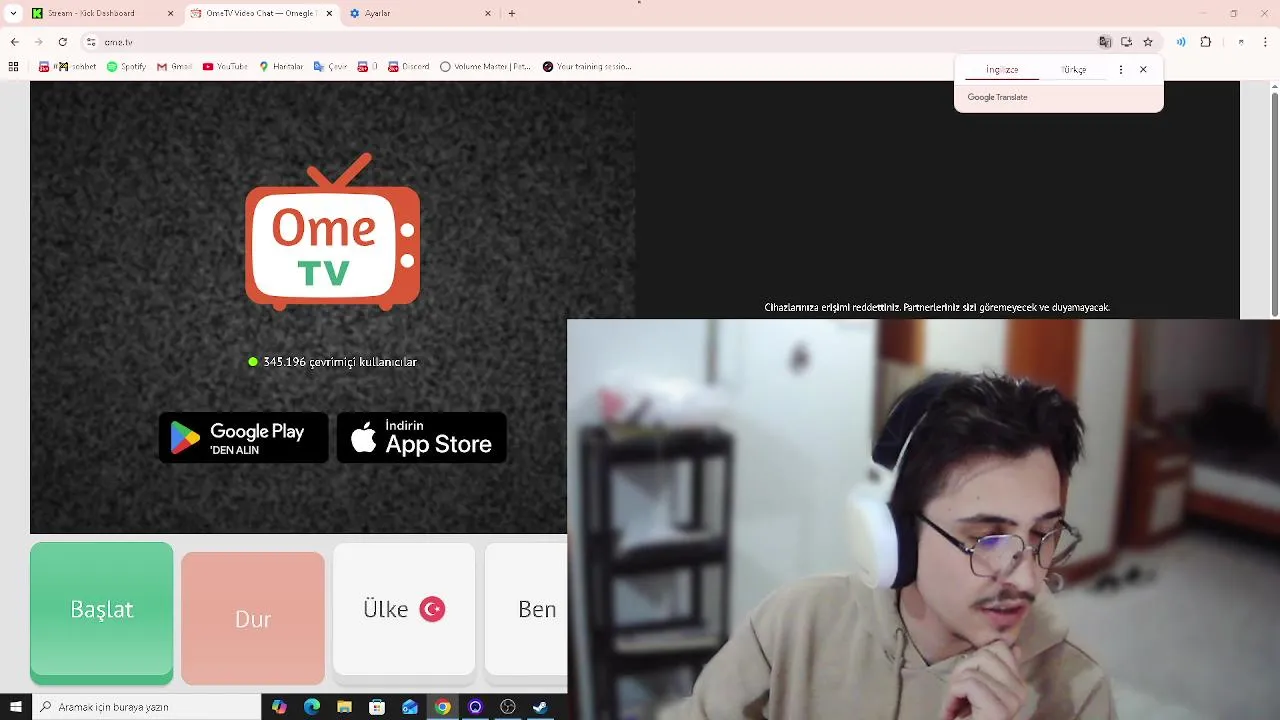Click the translate page icon in address bar
Screen dimensions: 1280x720
tap(1104, 42)
